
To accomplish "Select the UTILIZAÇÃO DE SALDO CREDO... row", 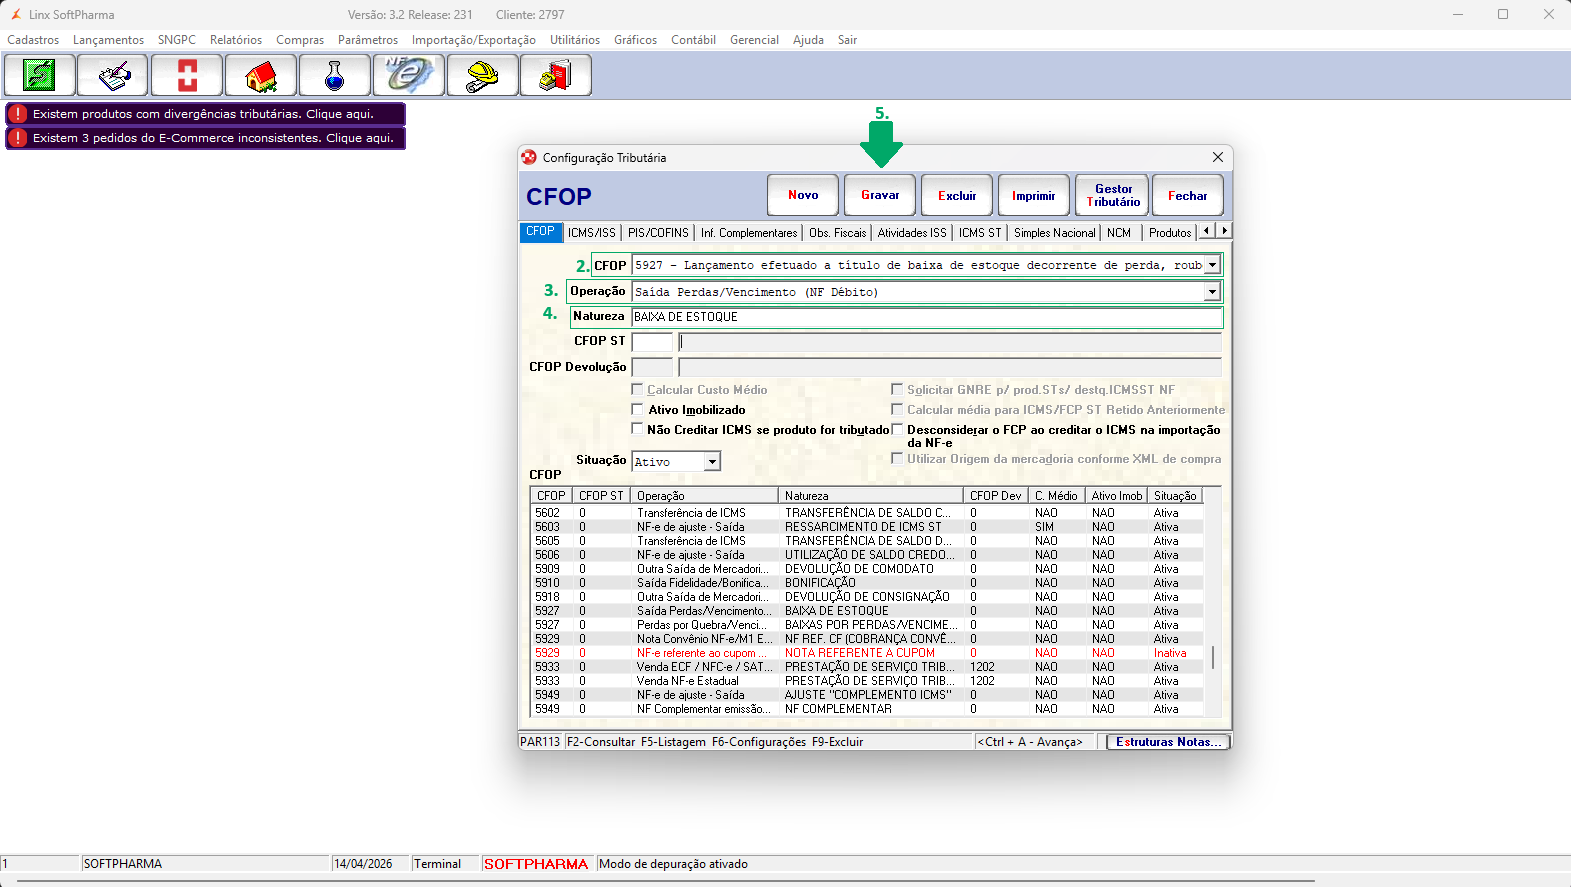I will [x=867, y=555].
